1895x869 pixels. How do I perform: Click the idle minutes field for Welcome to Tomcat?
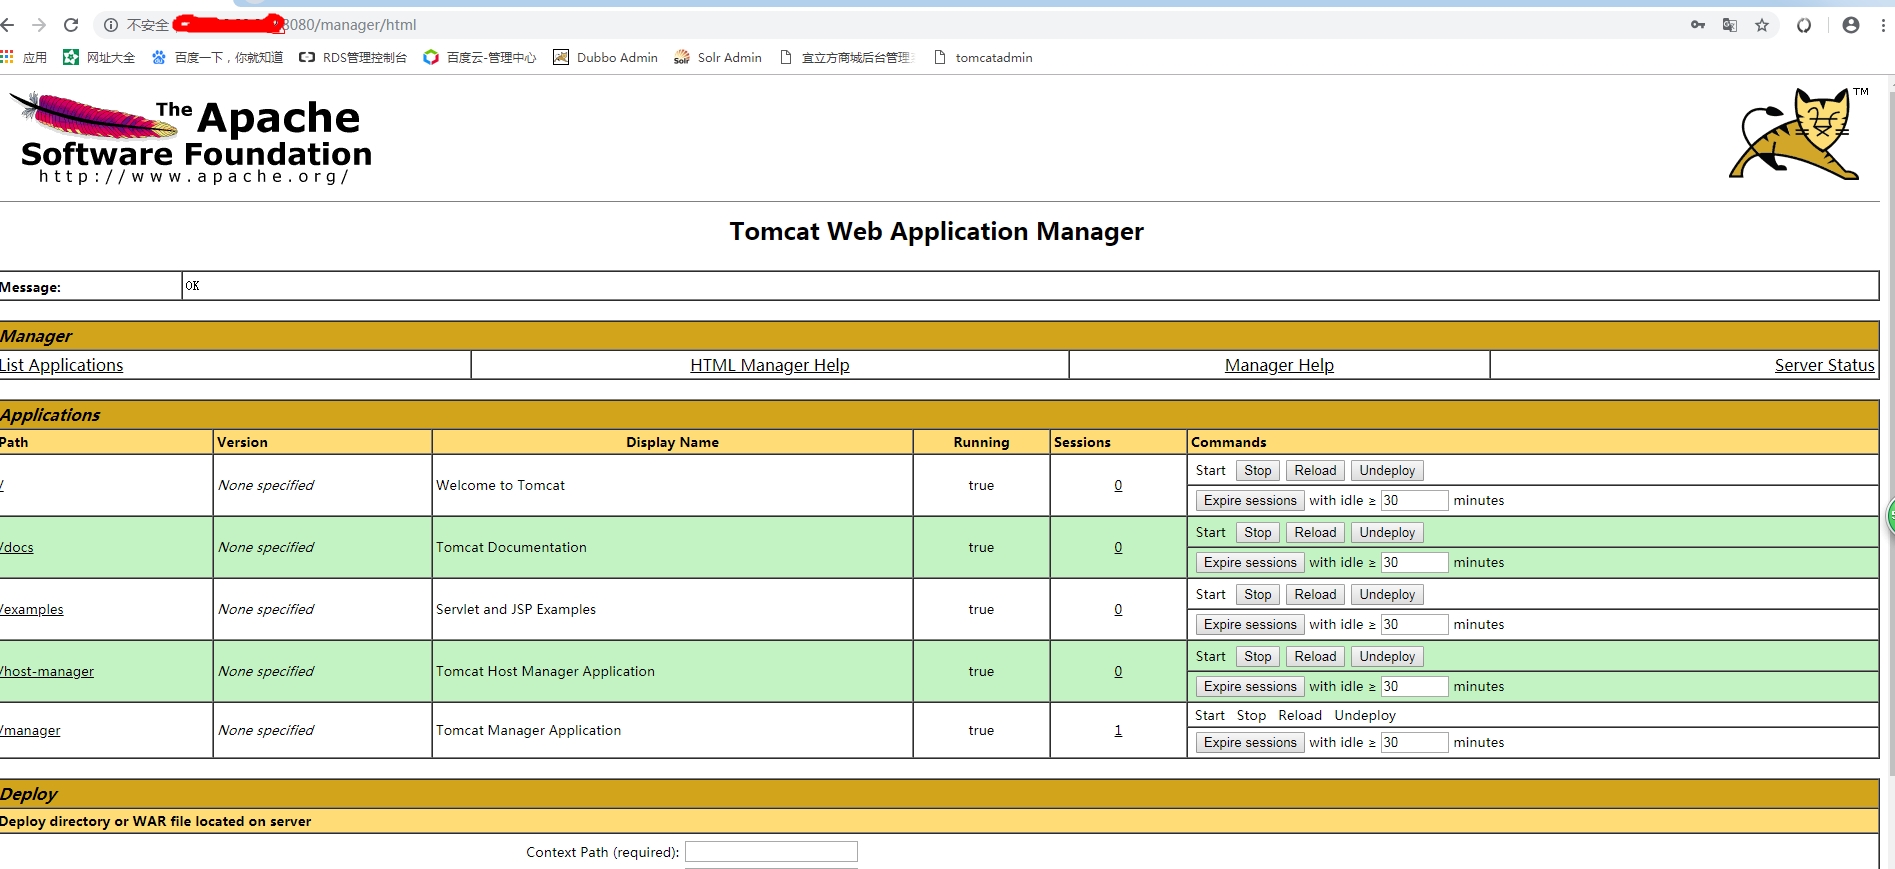1414,500
